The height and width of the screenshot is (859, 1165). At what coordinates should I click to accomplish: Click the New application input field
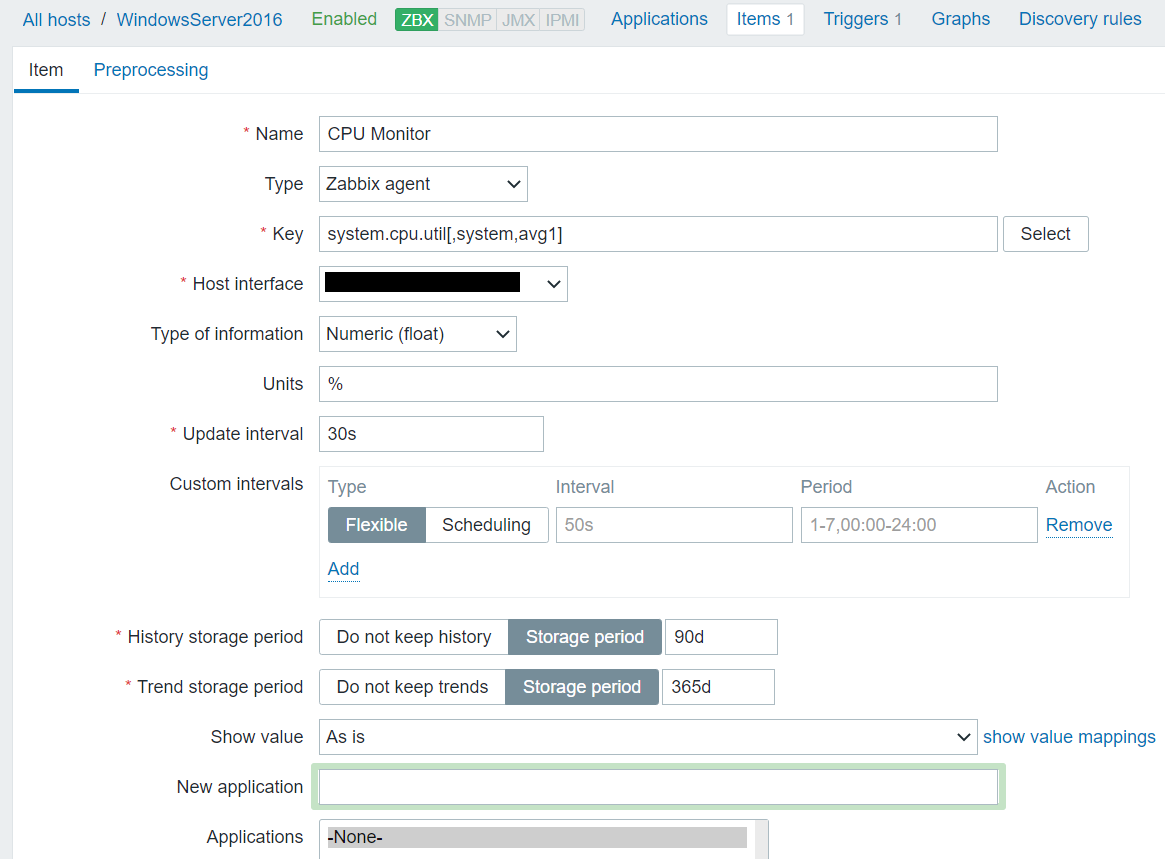658,787
